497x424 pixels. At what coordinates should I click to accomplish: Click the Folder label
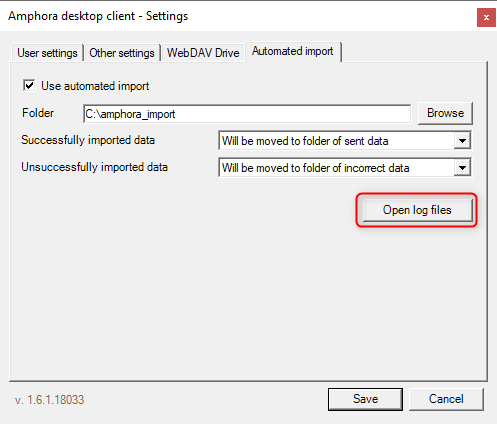click(38, 113)
